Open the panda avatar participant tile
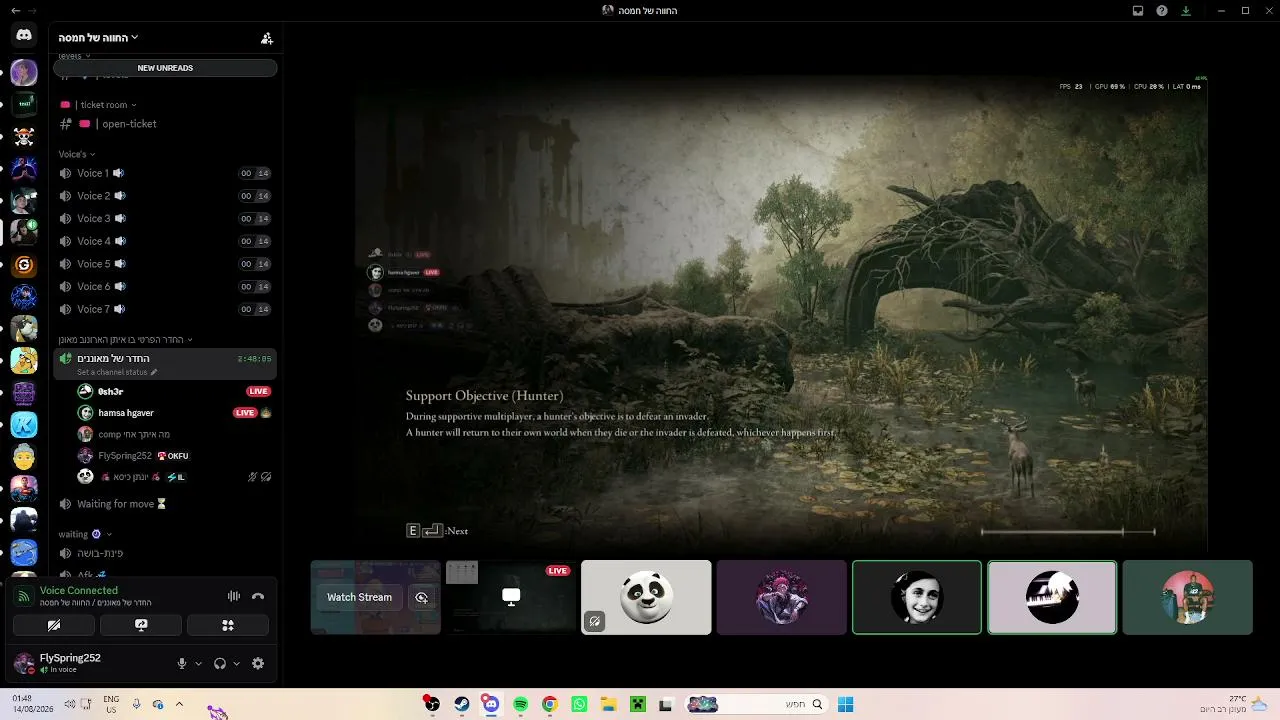The width and height of the screenshot is (1280, 720). [x=646, y=597]
